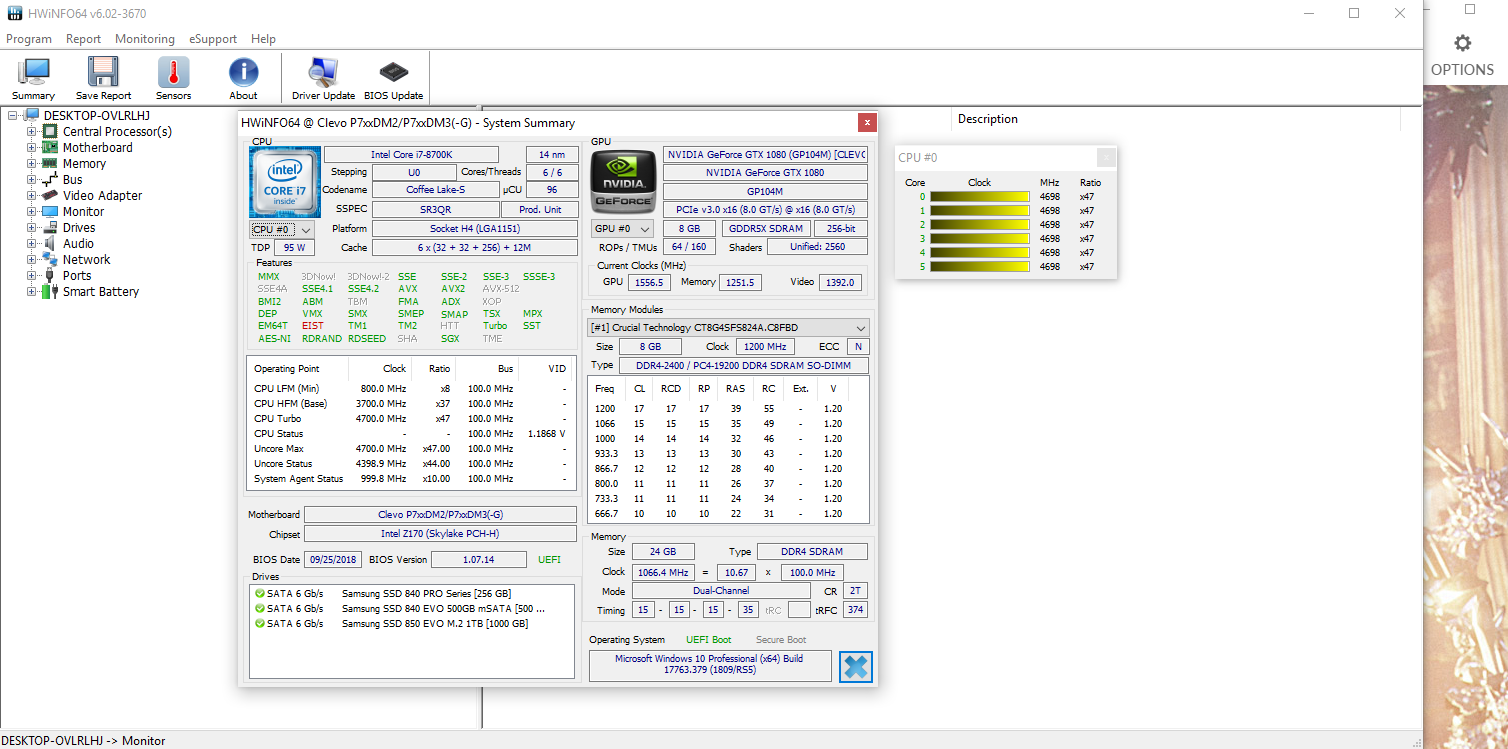Viewport: 1508px width, 749px height.
Task: Click the NVIDIA GeForce GTX 1080 field
Action: 765,172
